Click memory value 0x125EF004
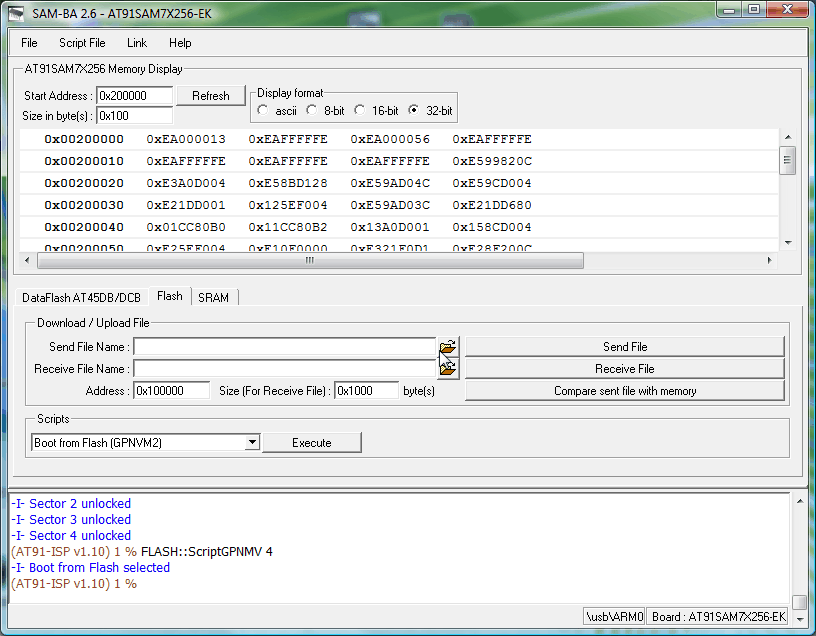The height and width of the screenshot is (636, 816). pos(288,205)
